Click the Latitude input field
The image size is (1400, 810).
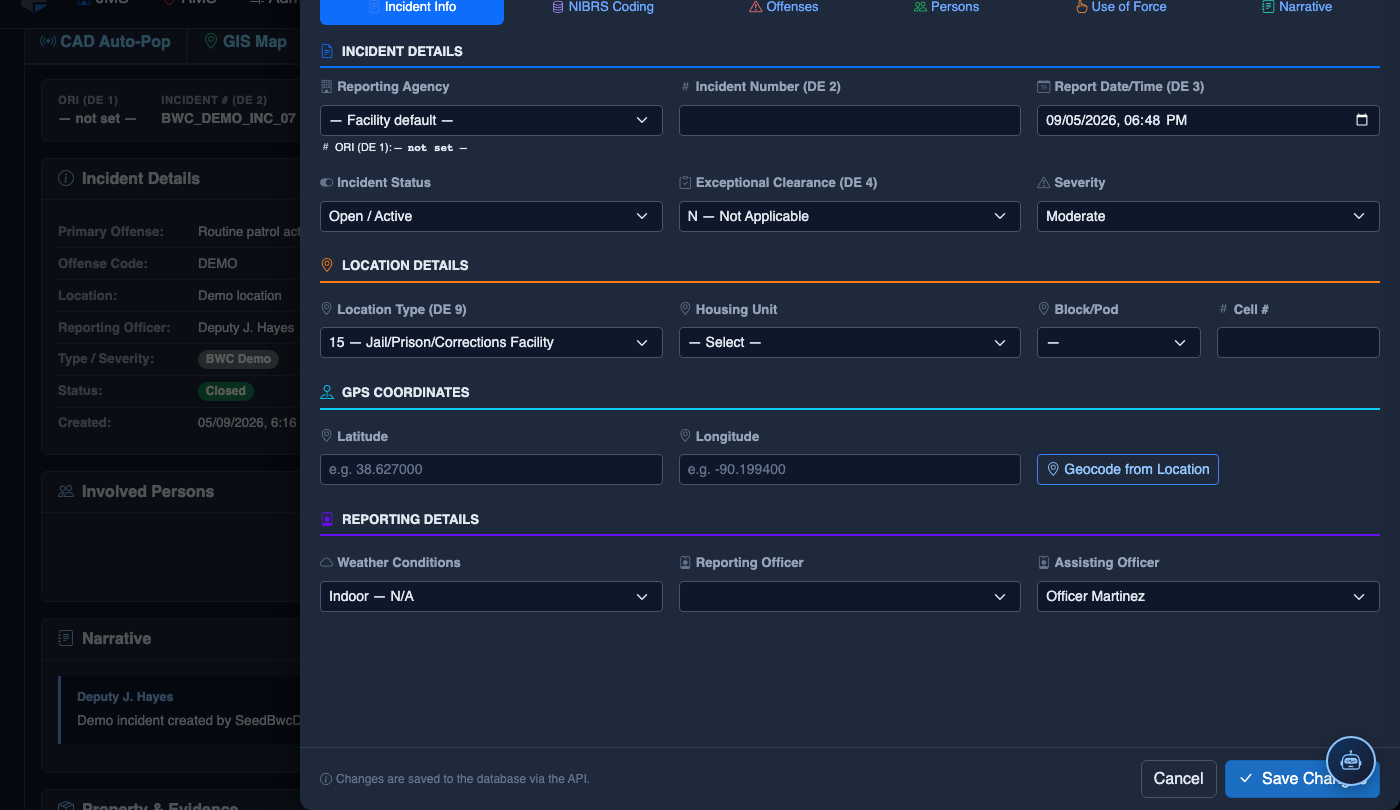491,469
